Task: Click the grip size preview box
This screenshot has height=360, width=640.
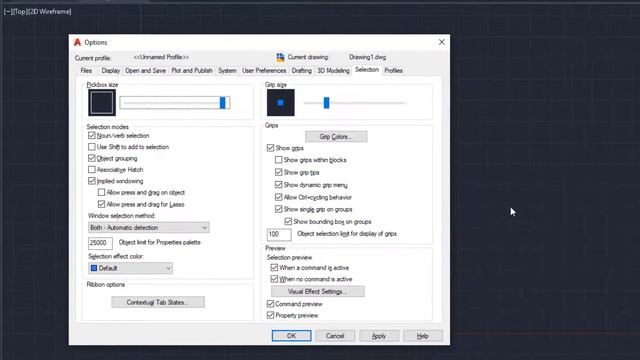Action: pyautogui.click(x=280, y=102)
